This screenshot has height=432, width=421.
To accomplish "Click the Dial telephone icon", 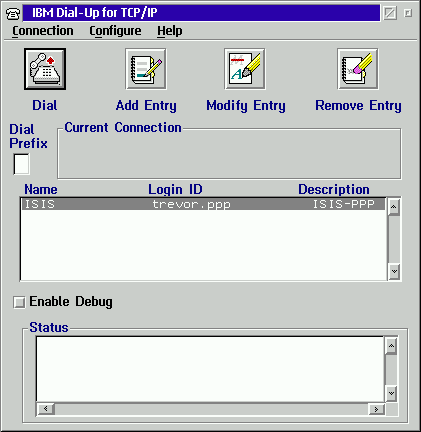I will pos(45,69).
